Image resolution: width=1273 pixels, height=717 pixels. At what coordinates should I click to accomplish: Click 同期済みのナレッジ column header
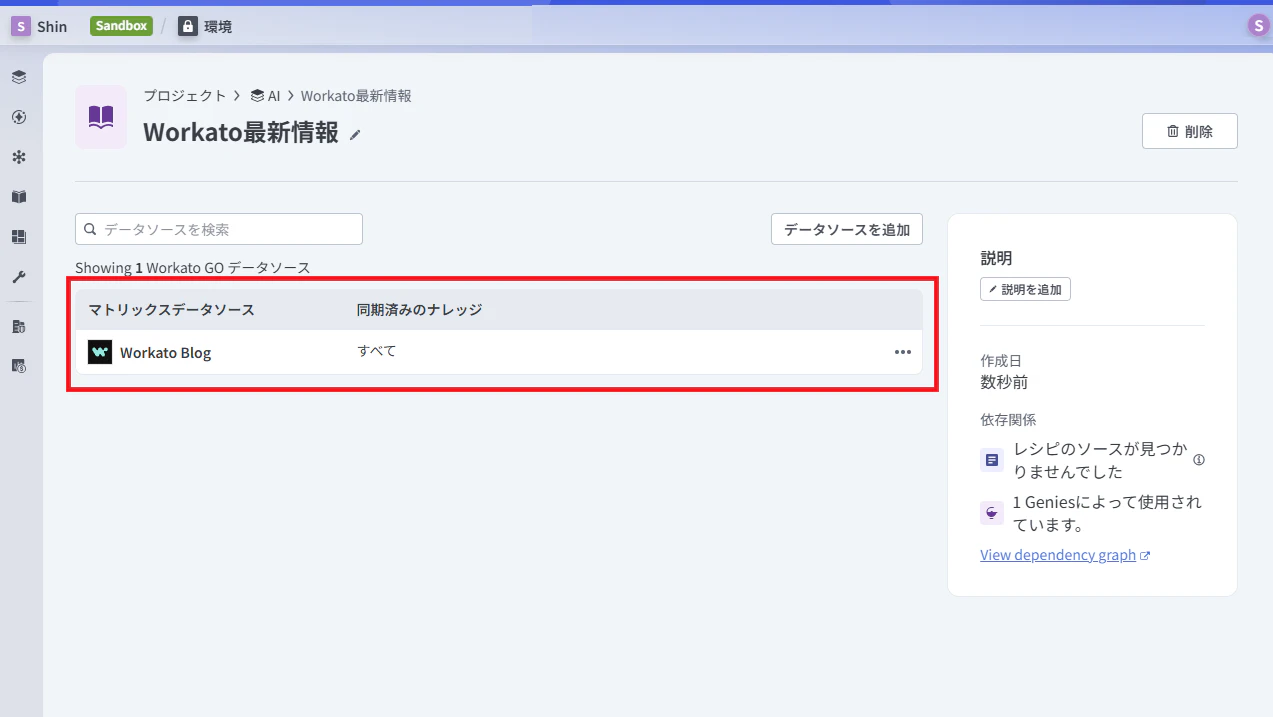click(x=419, y=310)
